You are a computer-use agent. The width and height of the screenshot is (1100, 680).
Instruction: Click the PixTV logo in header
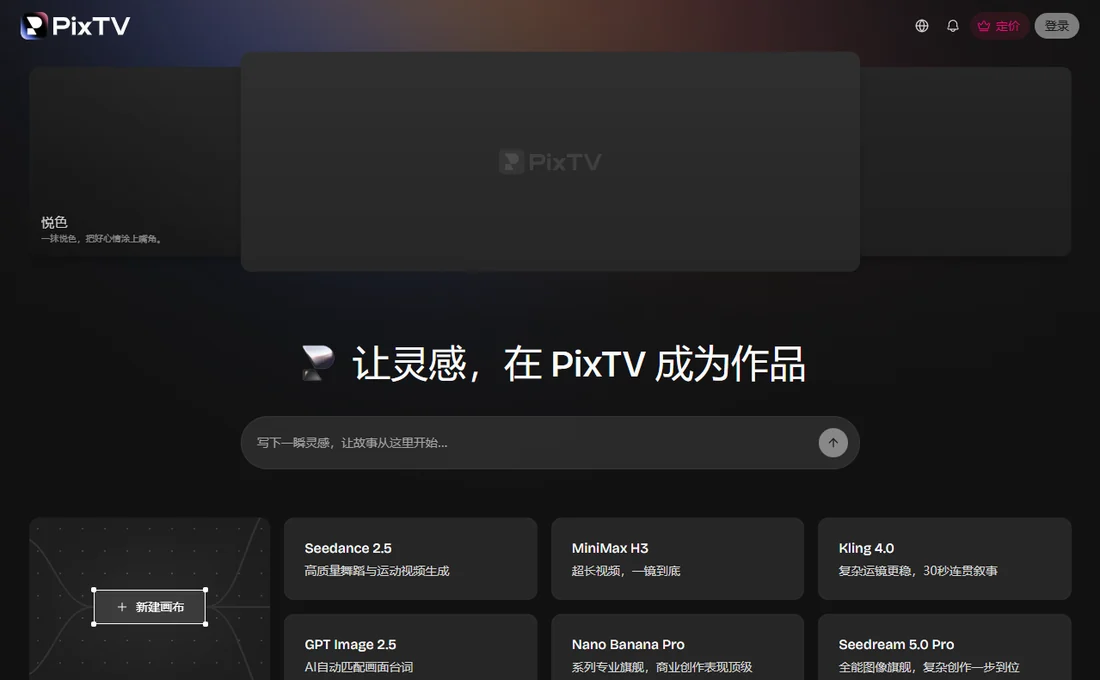point(75,26)
